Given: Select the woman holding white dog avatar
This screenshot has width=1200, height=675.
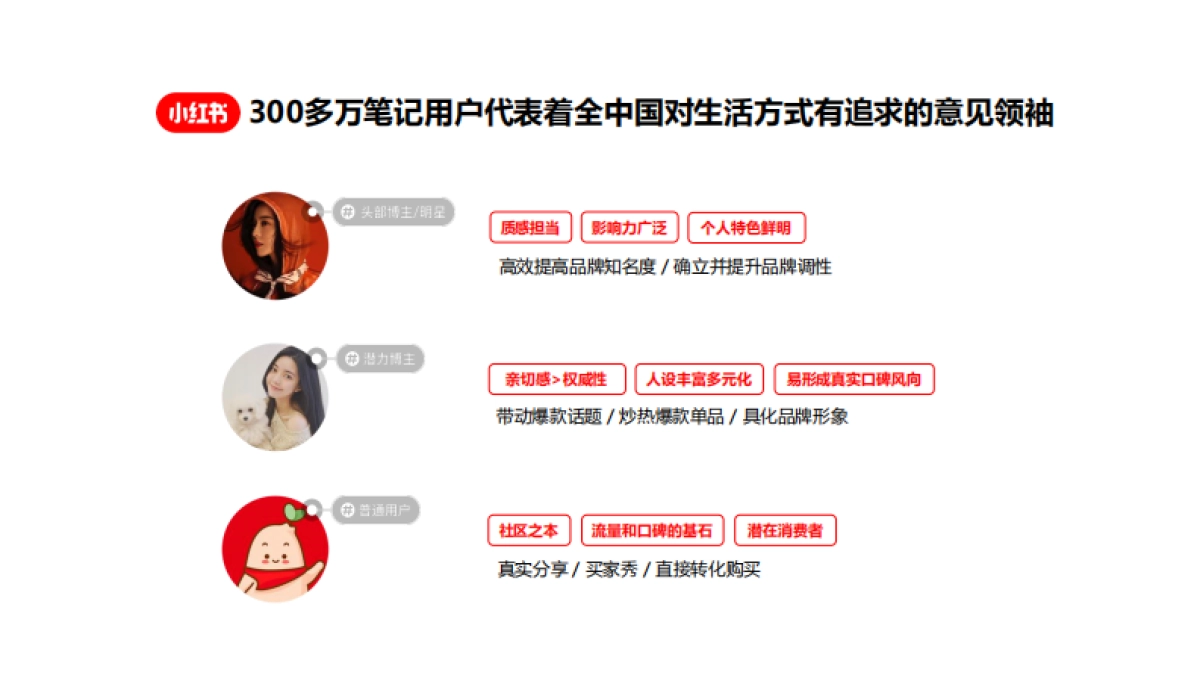Looking at the screenshot, I should pyautogui.click(x=275, y=397).
